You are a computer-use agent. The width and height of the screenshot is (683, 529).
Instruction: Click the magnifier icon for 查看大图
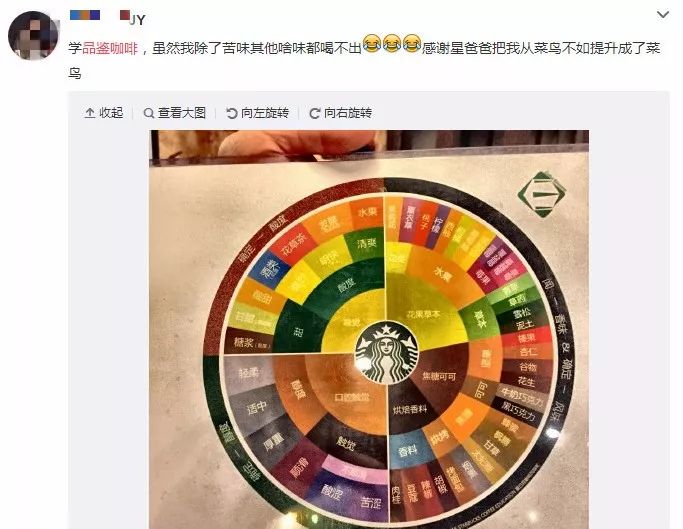(x=149, y=113)
